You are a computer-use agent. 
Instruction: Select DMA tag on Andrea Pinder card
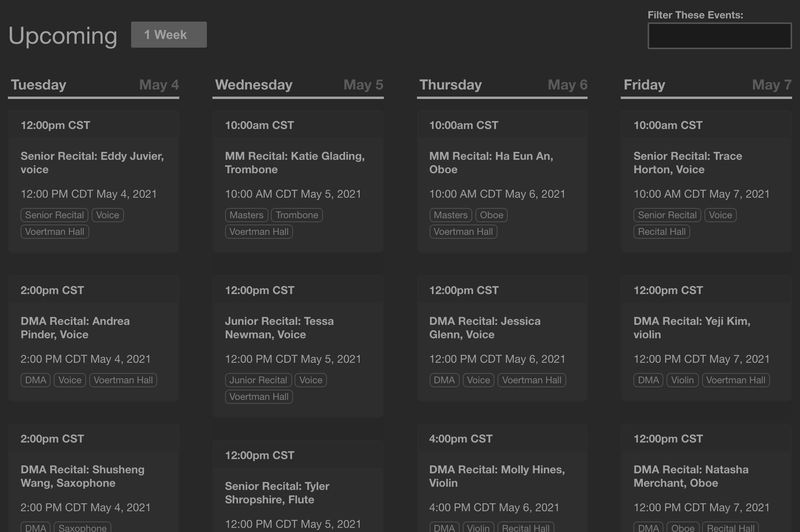pyautogui.click(x=36, y=380)
